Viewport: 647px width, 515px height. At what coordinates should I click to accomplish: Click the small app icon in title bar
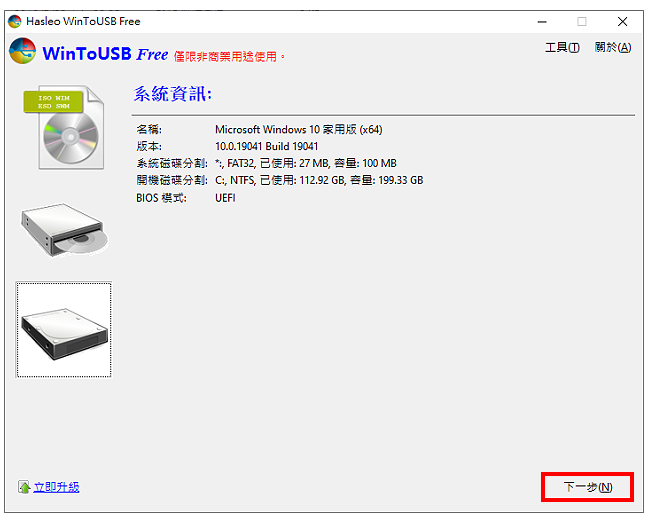[x=14, y=21]
